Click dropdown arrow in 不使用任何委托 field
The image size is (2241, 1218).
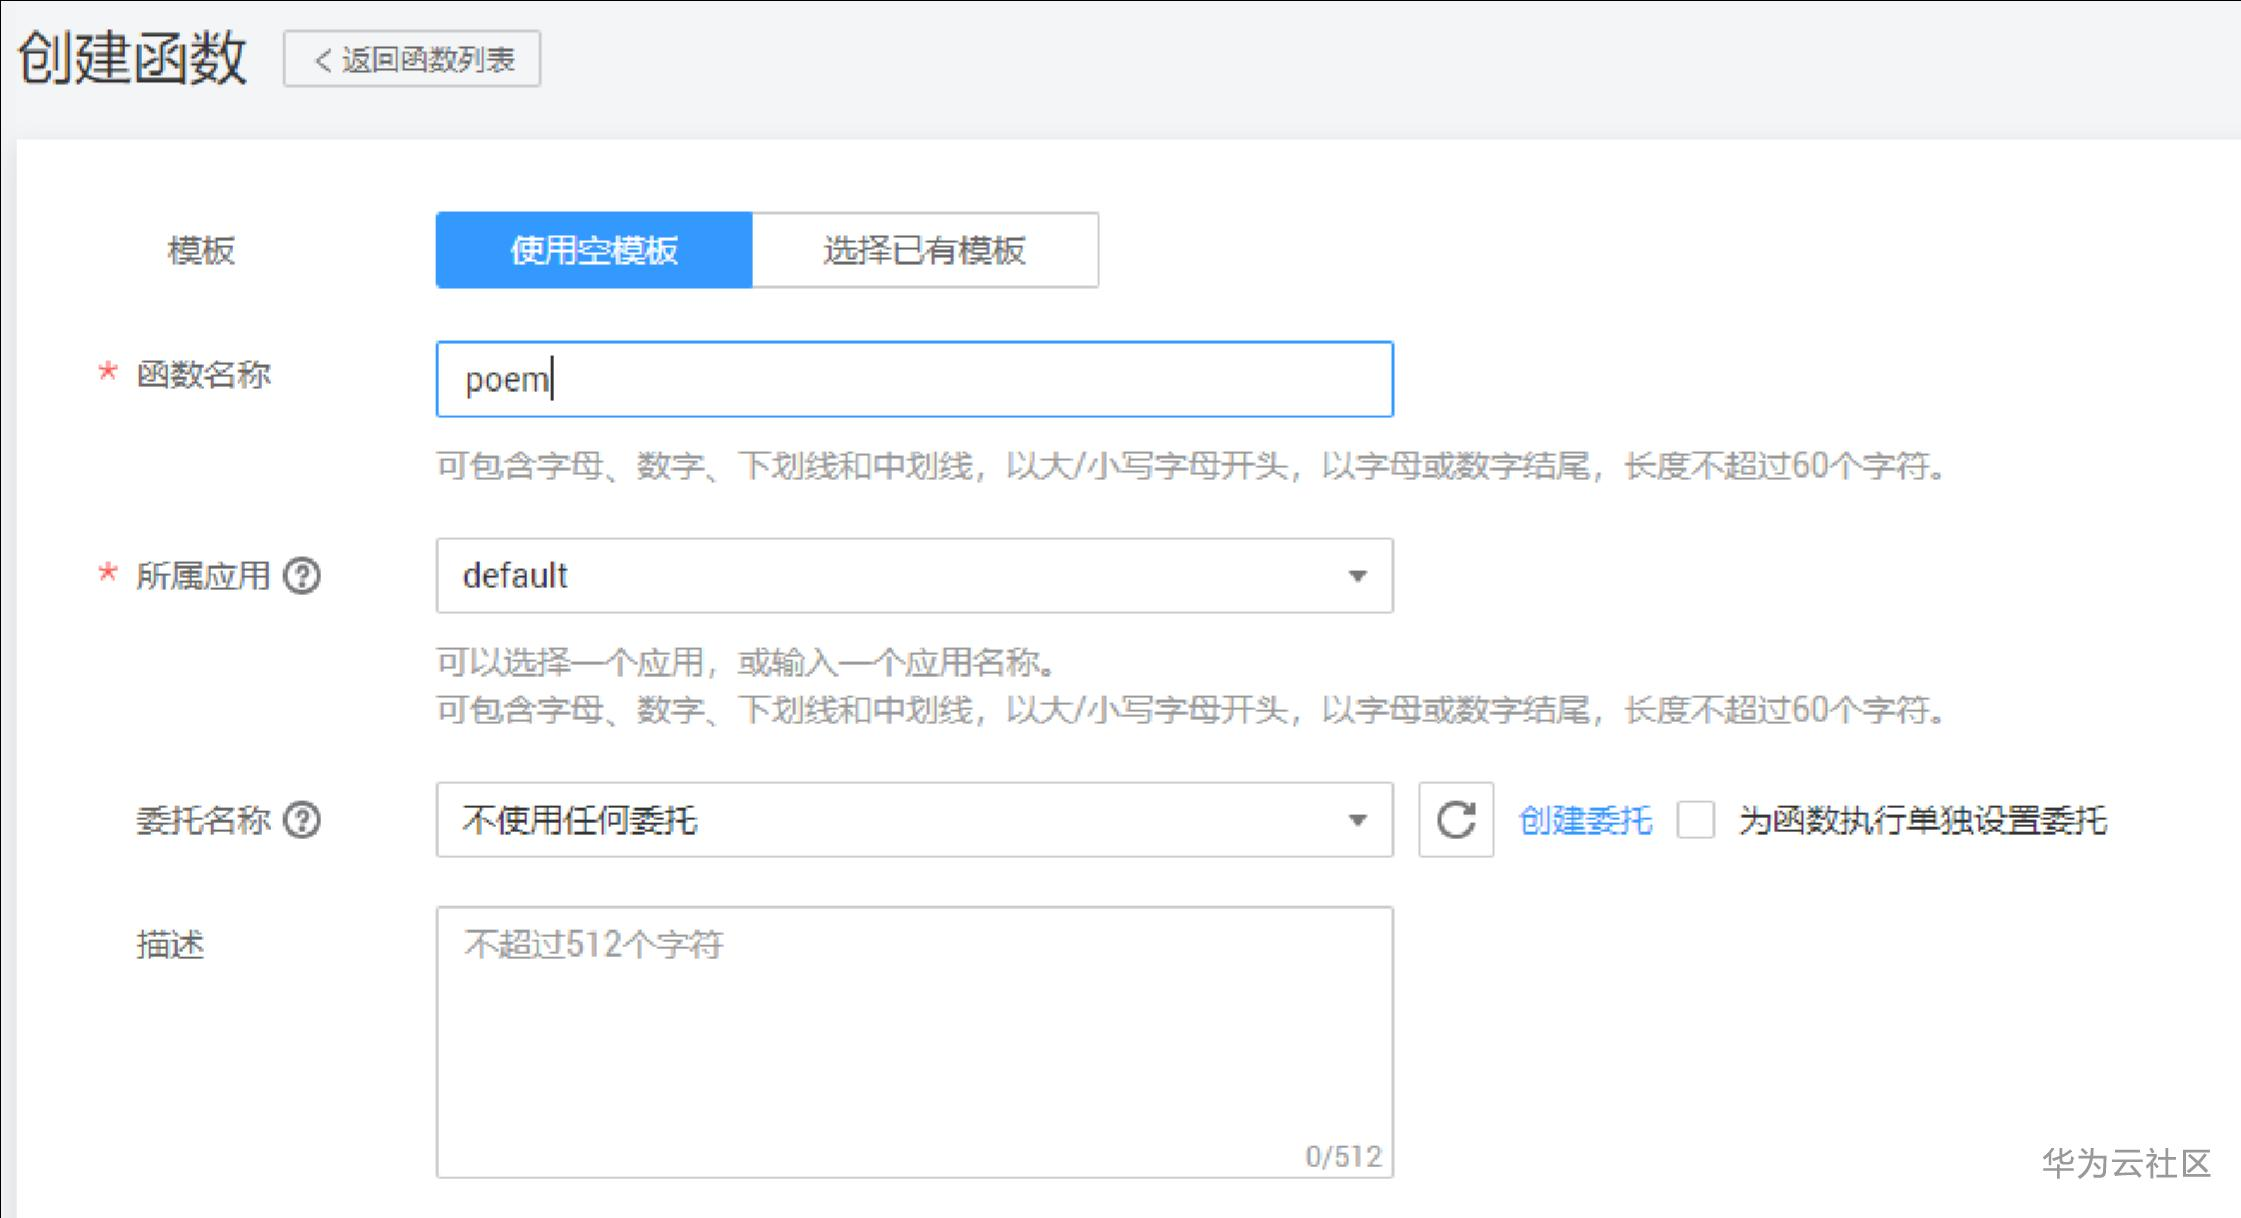[1357, 820]
